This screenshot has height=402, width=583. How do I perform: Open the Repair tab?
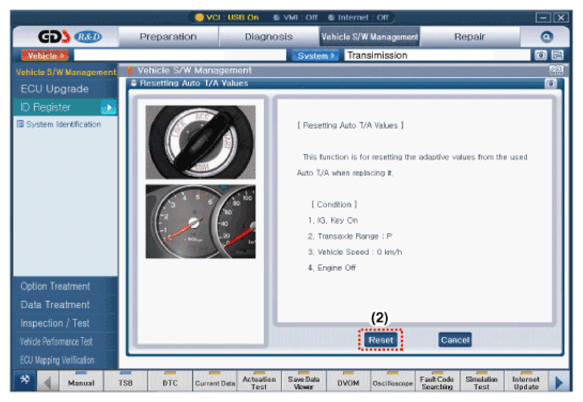470,36
